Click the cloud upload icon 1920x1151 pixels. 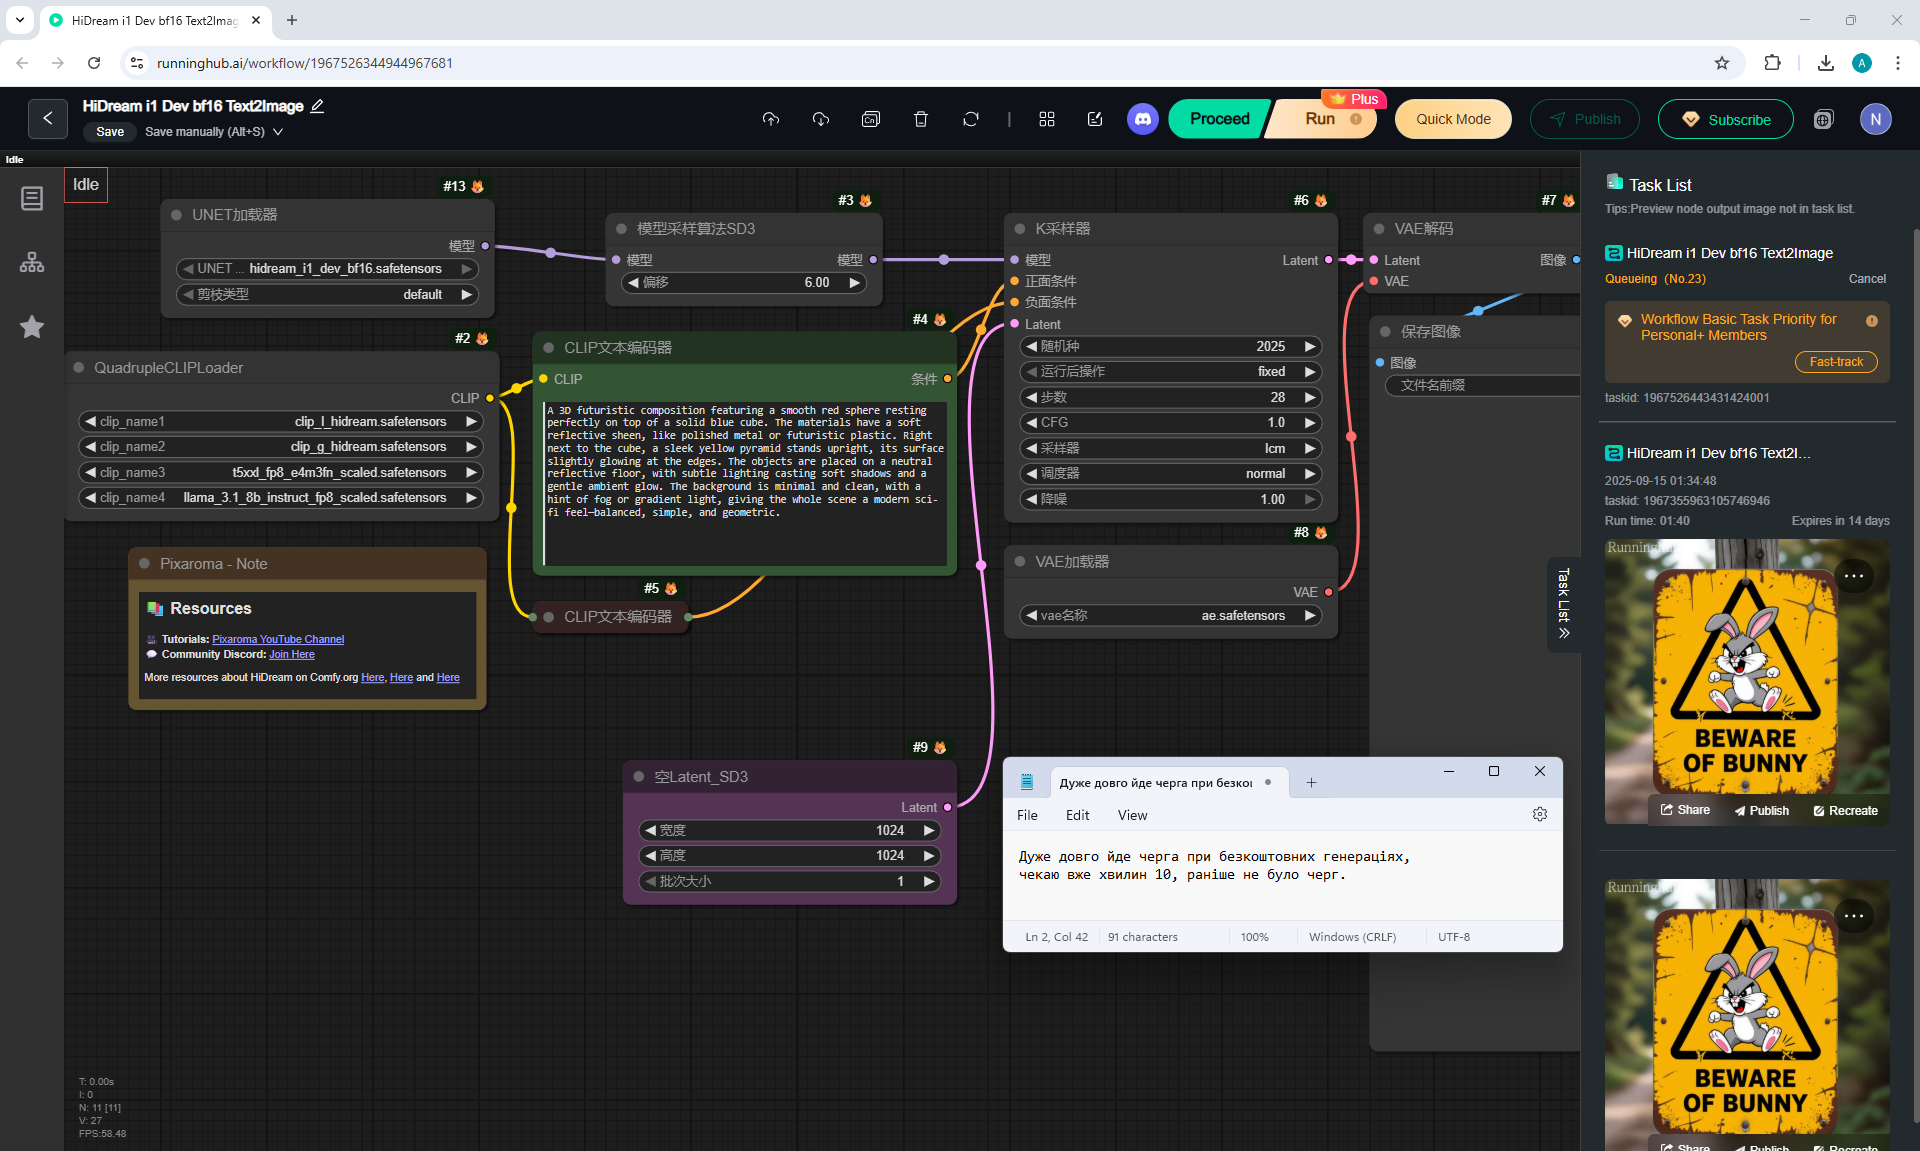pyautogui.click(x=771, y=119)
